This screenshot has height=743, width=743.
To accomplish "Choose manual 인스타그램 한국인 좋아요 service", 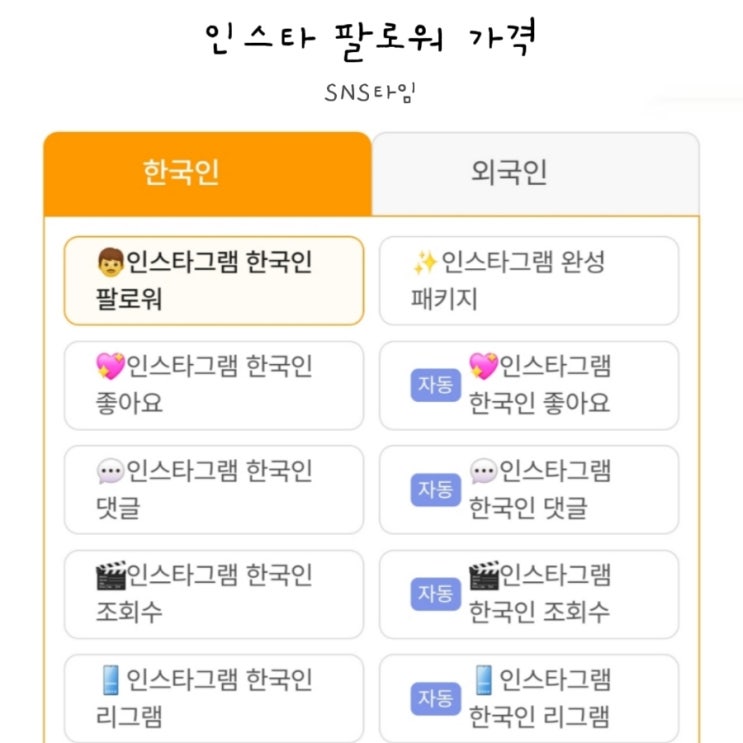I will point(213,385).
